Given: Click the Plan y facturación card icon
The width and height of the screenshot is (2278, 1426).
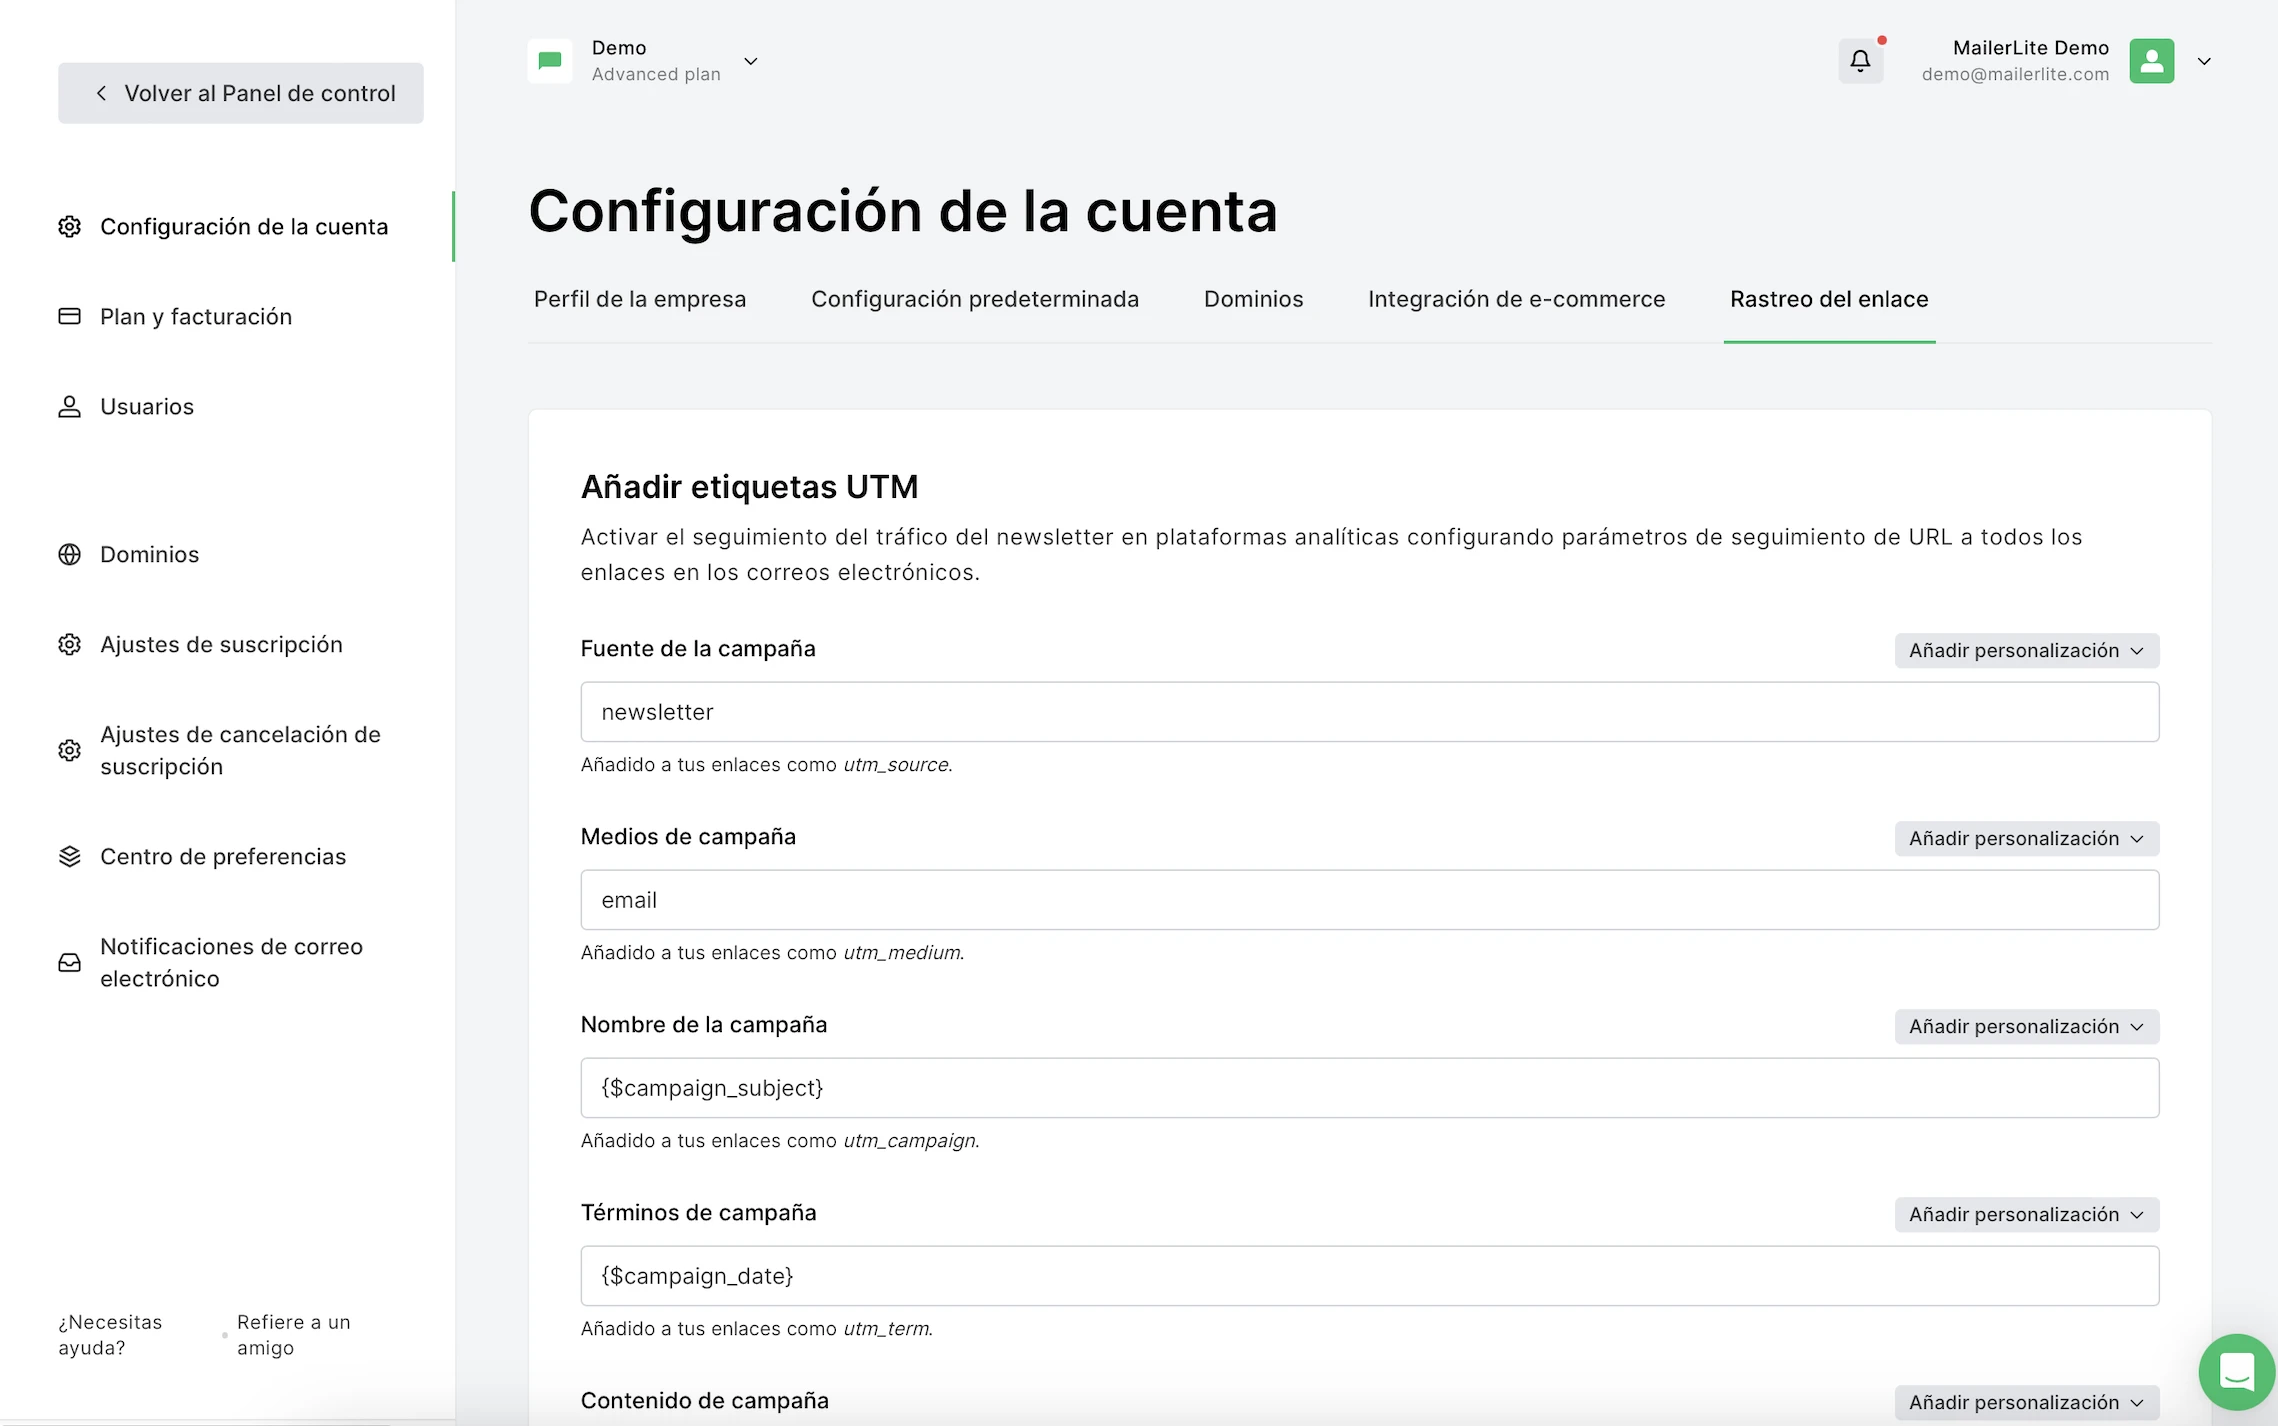Looking at the screenshot, I should (x=69, y=316).
